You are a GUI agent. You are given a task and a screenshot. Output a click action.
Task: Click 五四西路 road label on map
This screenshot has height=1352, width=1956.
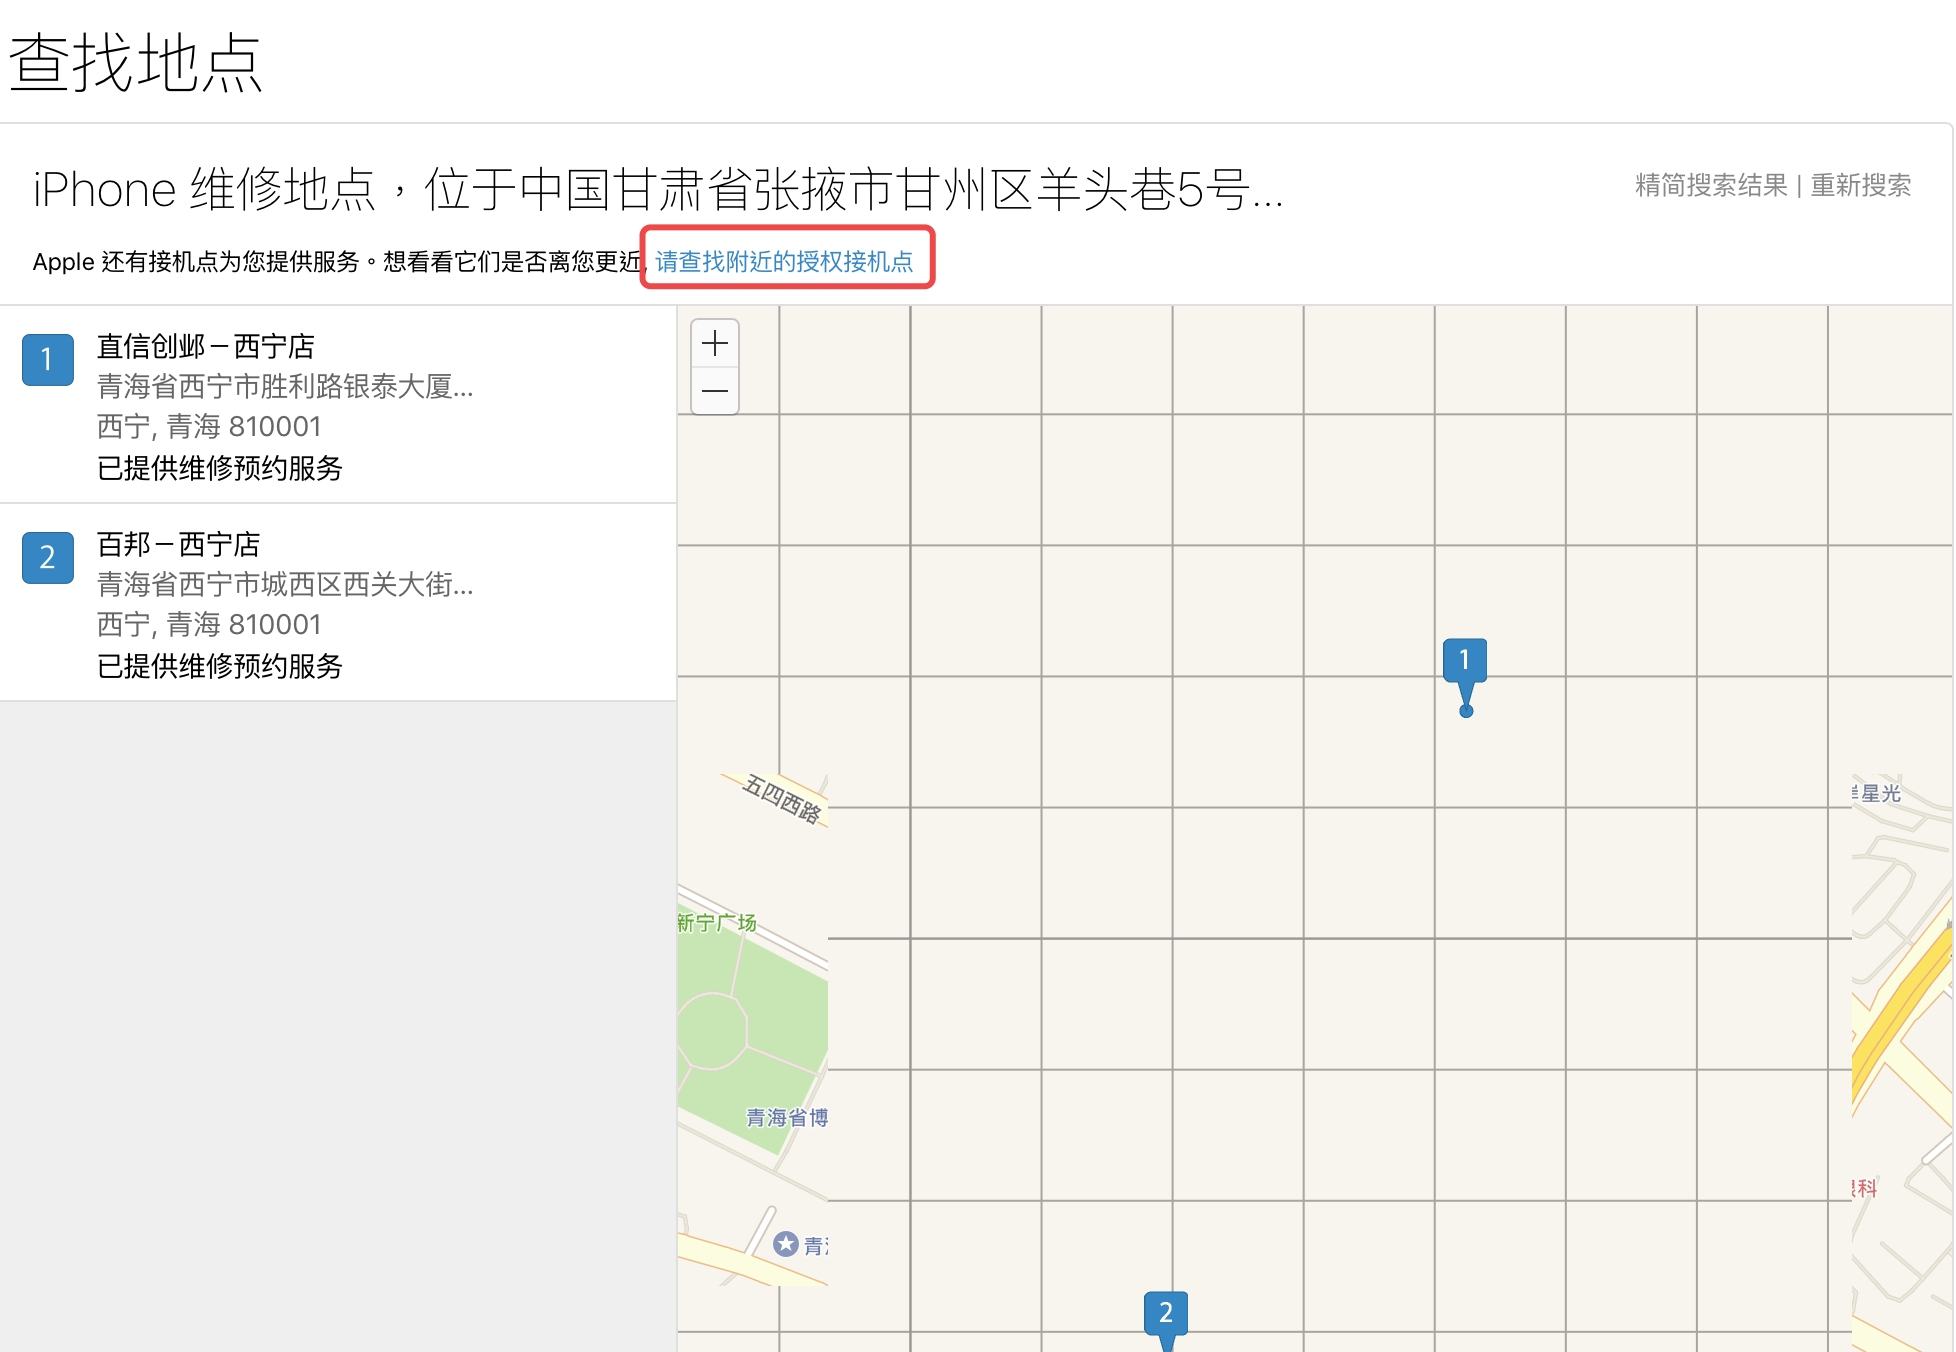[783, 800]
